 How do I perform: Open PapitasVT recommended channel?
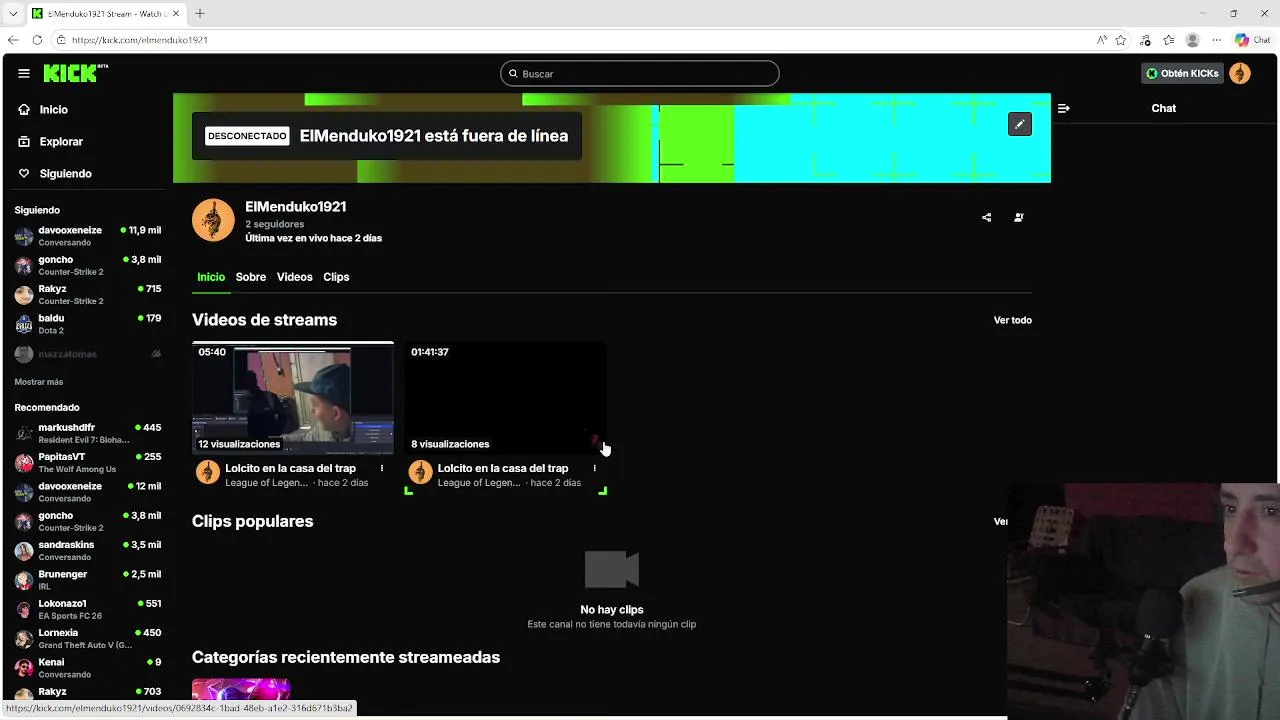[x=87, y=462]
